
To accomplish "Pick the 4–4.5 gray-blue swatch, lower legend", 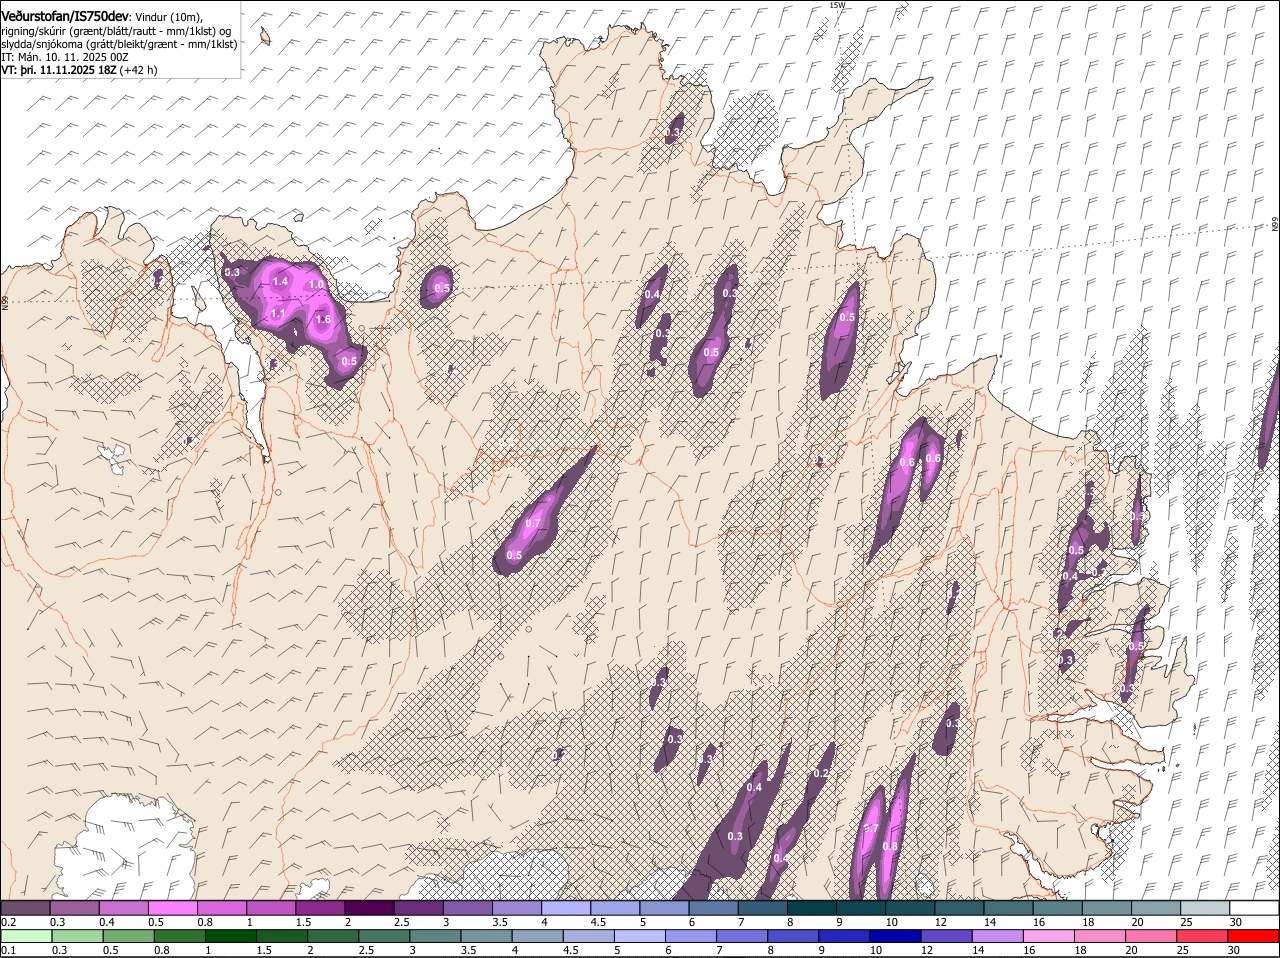I will click(538, 937).
